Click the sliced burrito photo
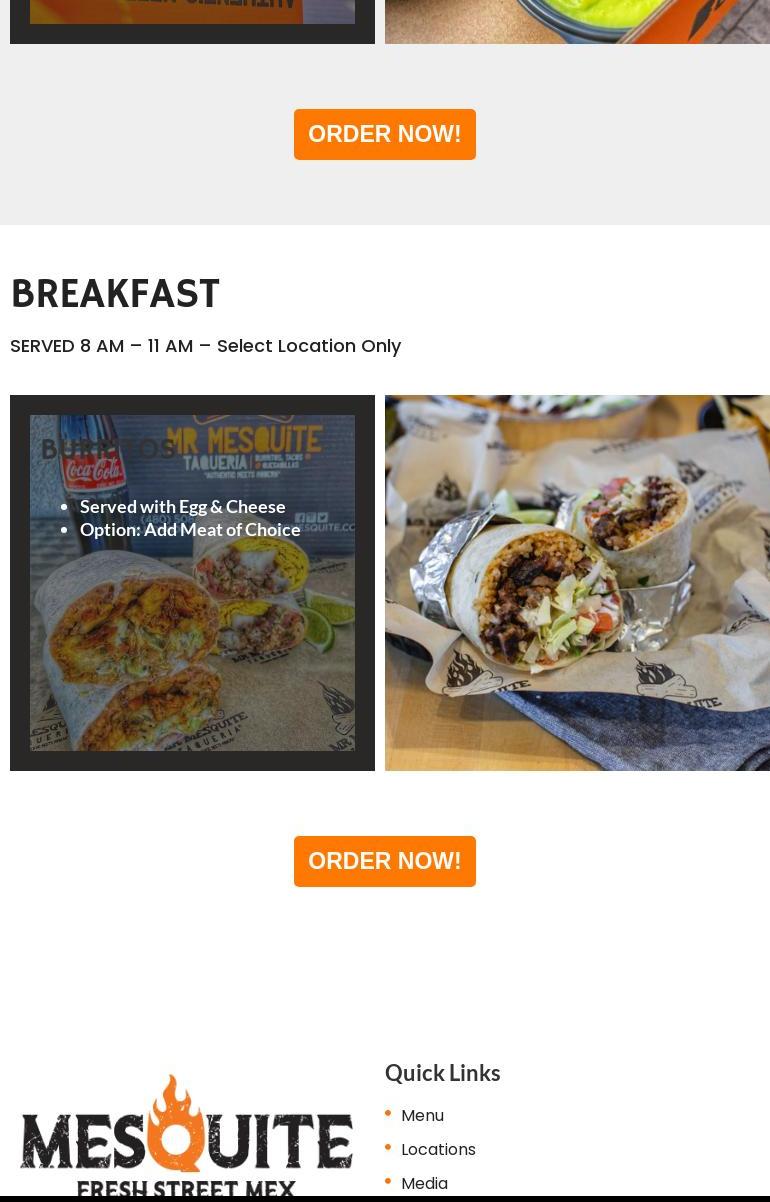This screenshot has width=770, height=1202. click(x=577, y=583)
